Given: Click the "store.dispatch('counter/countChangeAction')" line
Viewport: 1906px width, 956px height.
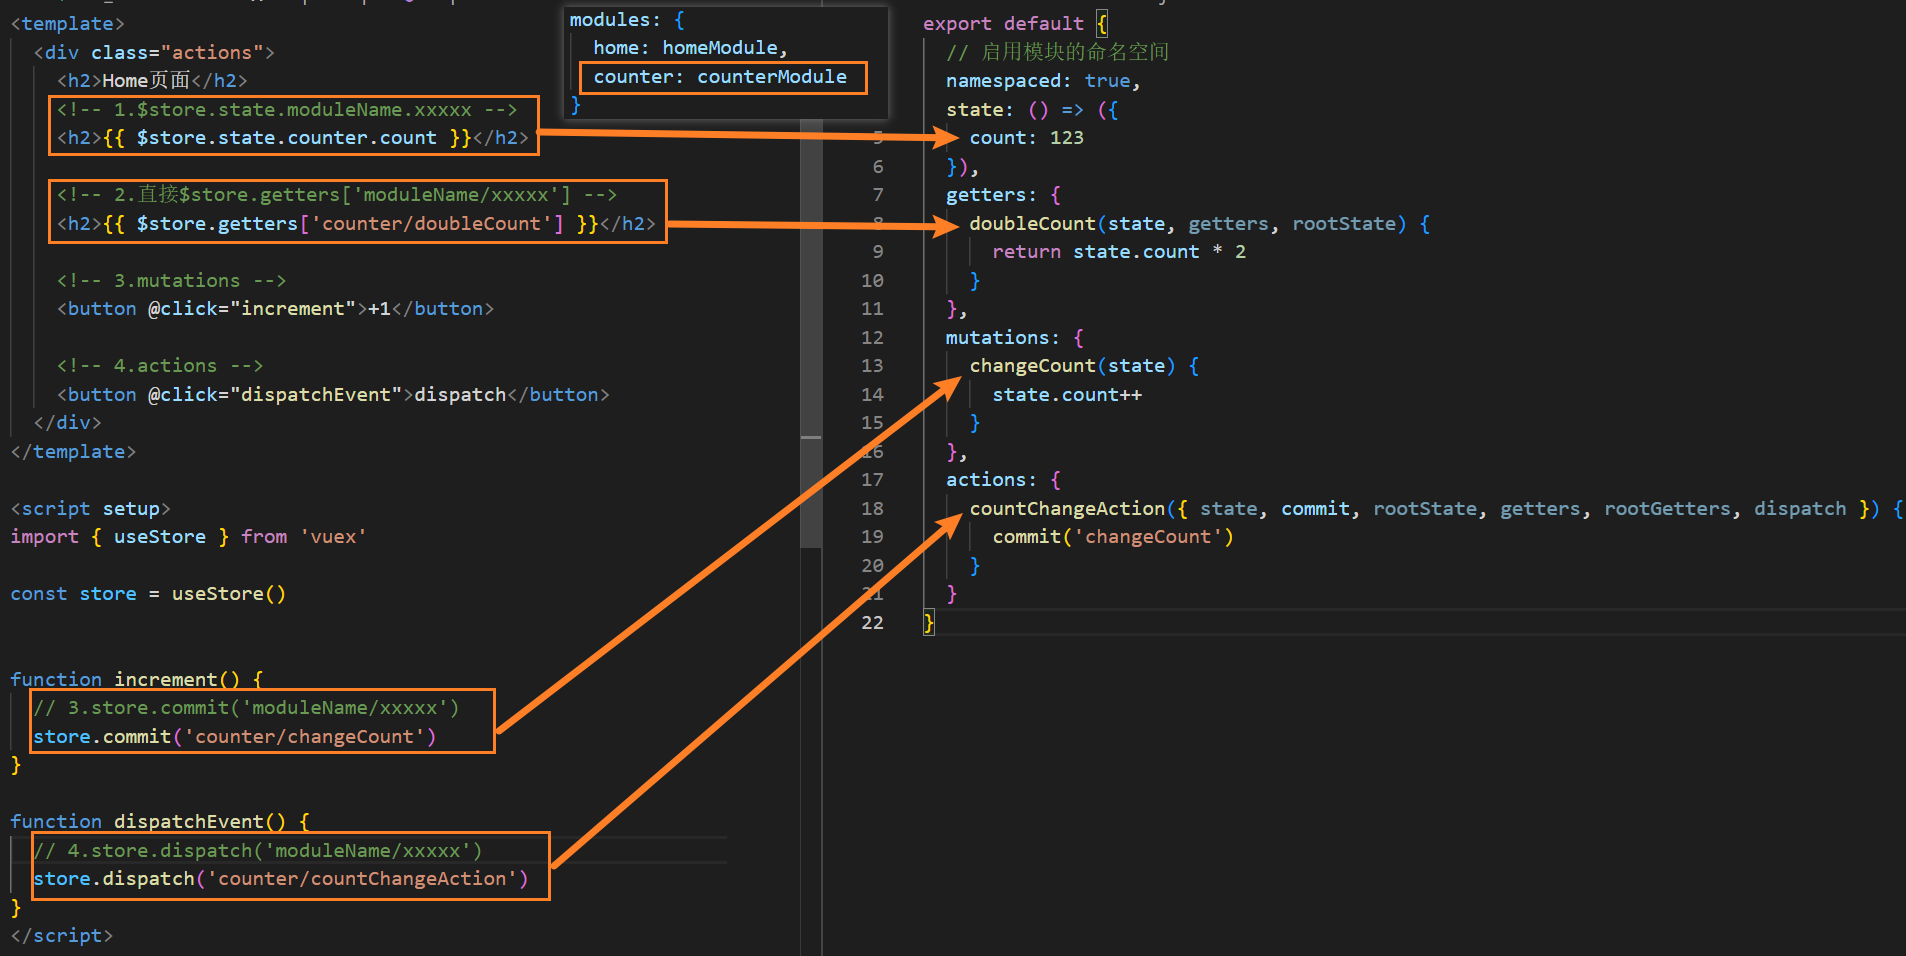Looking at the screenshot, I should coord(281,879).
